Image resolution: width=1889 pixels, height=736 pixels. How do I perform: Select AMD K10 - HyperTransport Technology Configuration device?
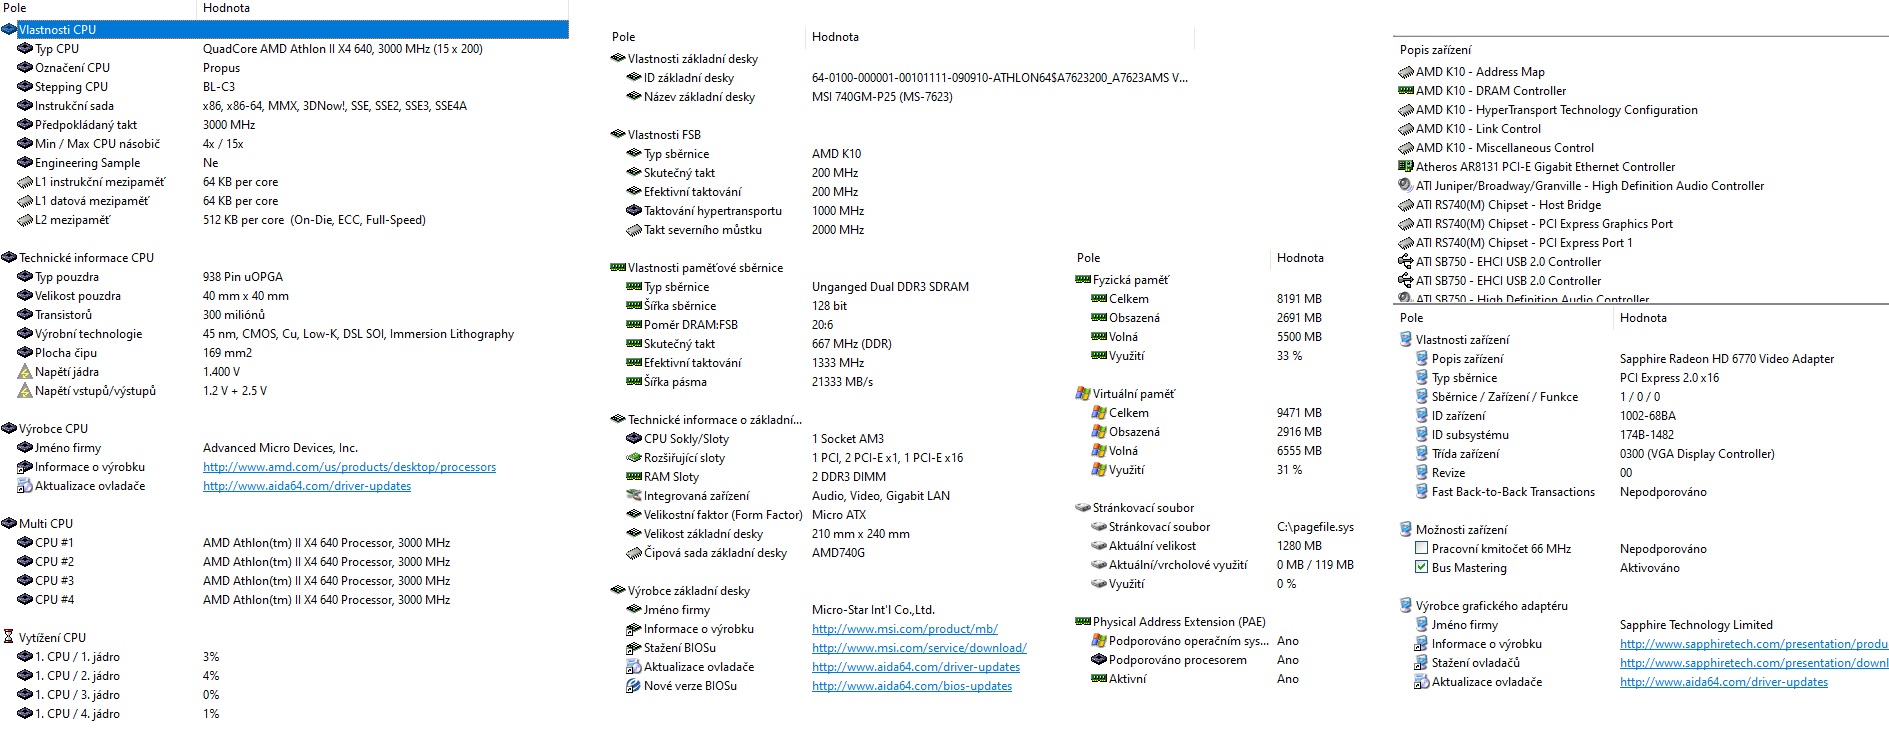point(1557,110)
